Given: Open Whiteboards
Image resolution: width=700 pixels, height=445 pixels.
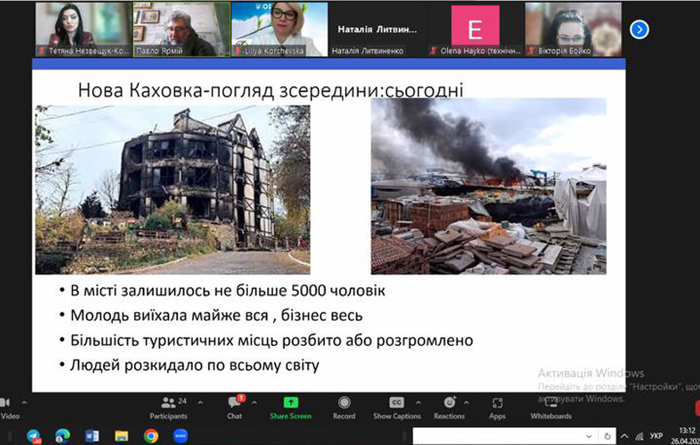Looking at the screenshot, I should [551, 408].
